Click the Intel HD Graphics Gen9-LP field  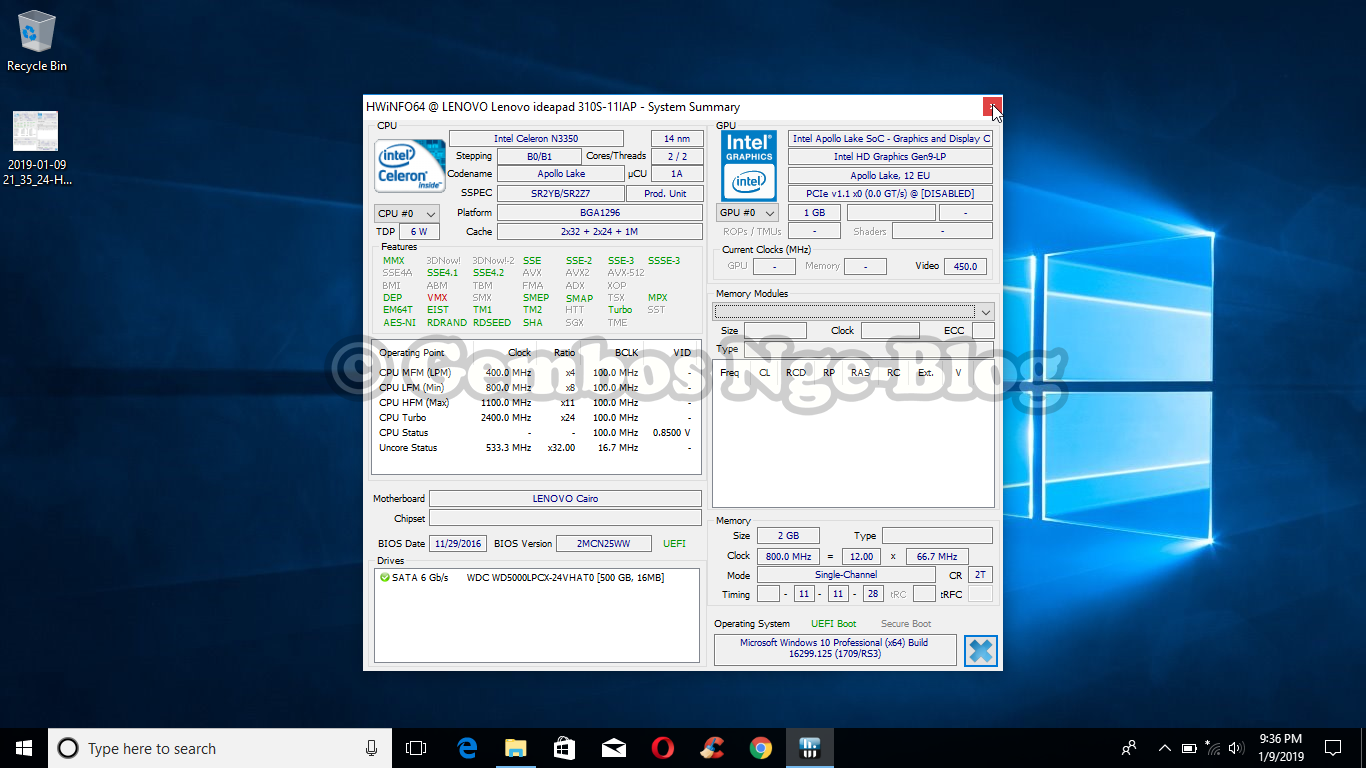(x=890, y=157)
